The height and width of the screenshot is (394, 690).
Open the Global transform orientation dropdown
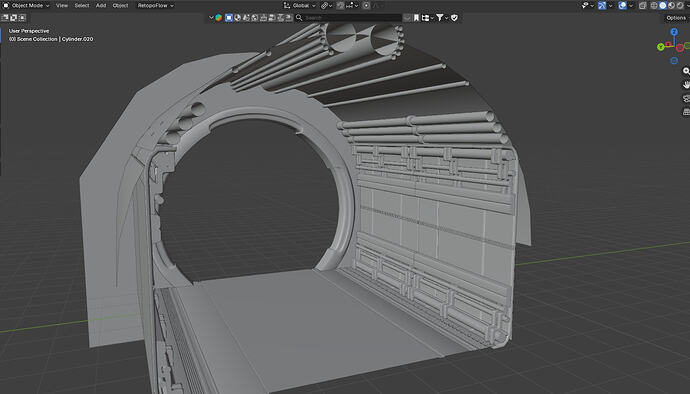pyautogui.click(x=300, y=6)
